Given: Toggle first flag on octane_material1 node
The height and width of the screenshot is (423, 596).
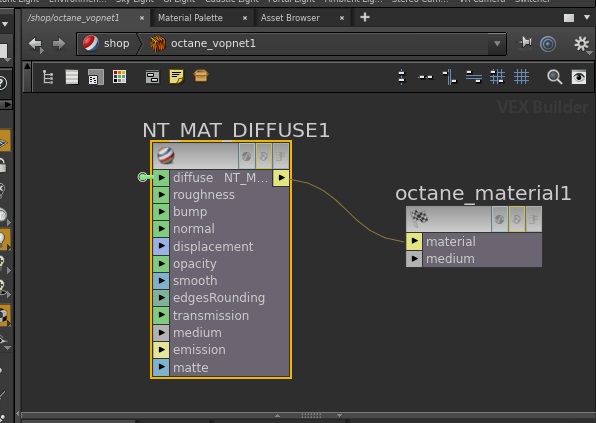Looking at the screenshot, I should (x=499, y=219).
